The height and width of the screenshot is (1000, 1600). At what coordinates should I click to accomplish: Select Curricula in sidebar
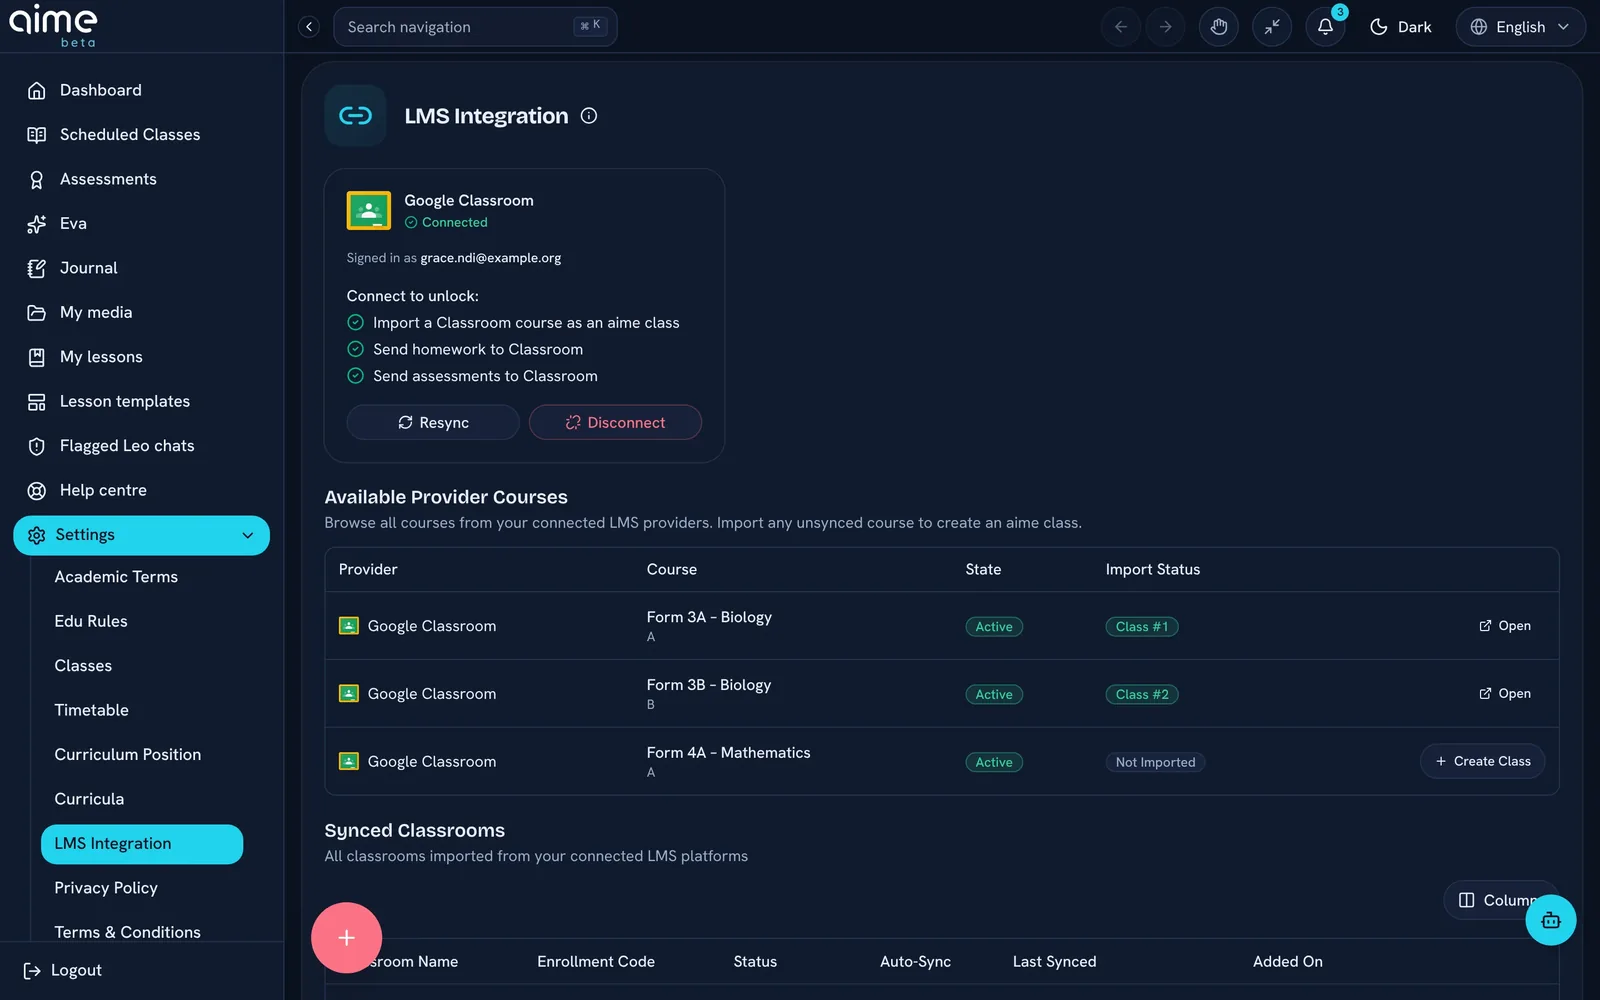pos(89,799)
